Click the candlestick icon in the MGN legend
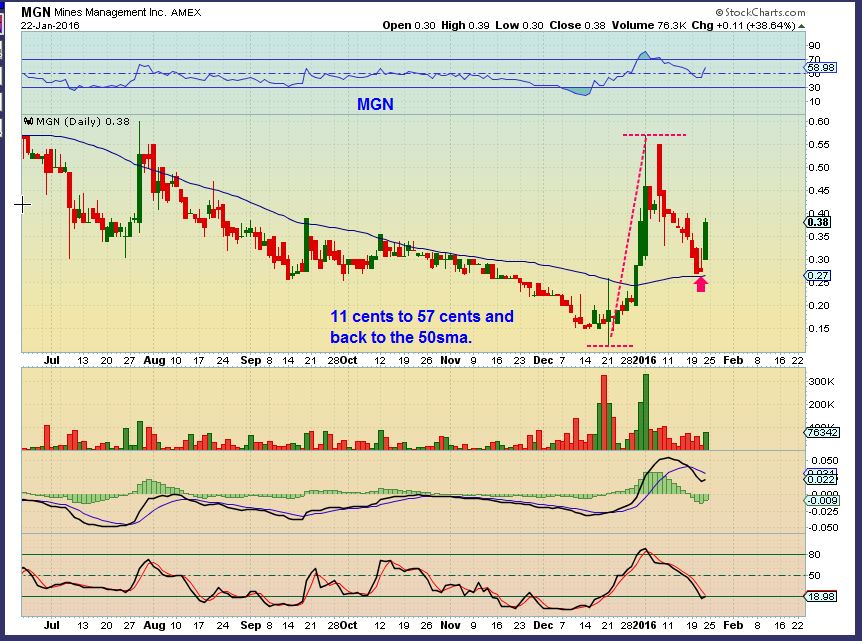The width and height of the screenshot is (862, 641). (x=29, y=121)
